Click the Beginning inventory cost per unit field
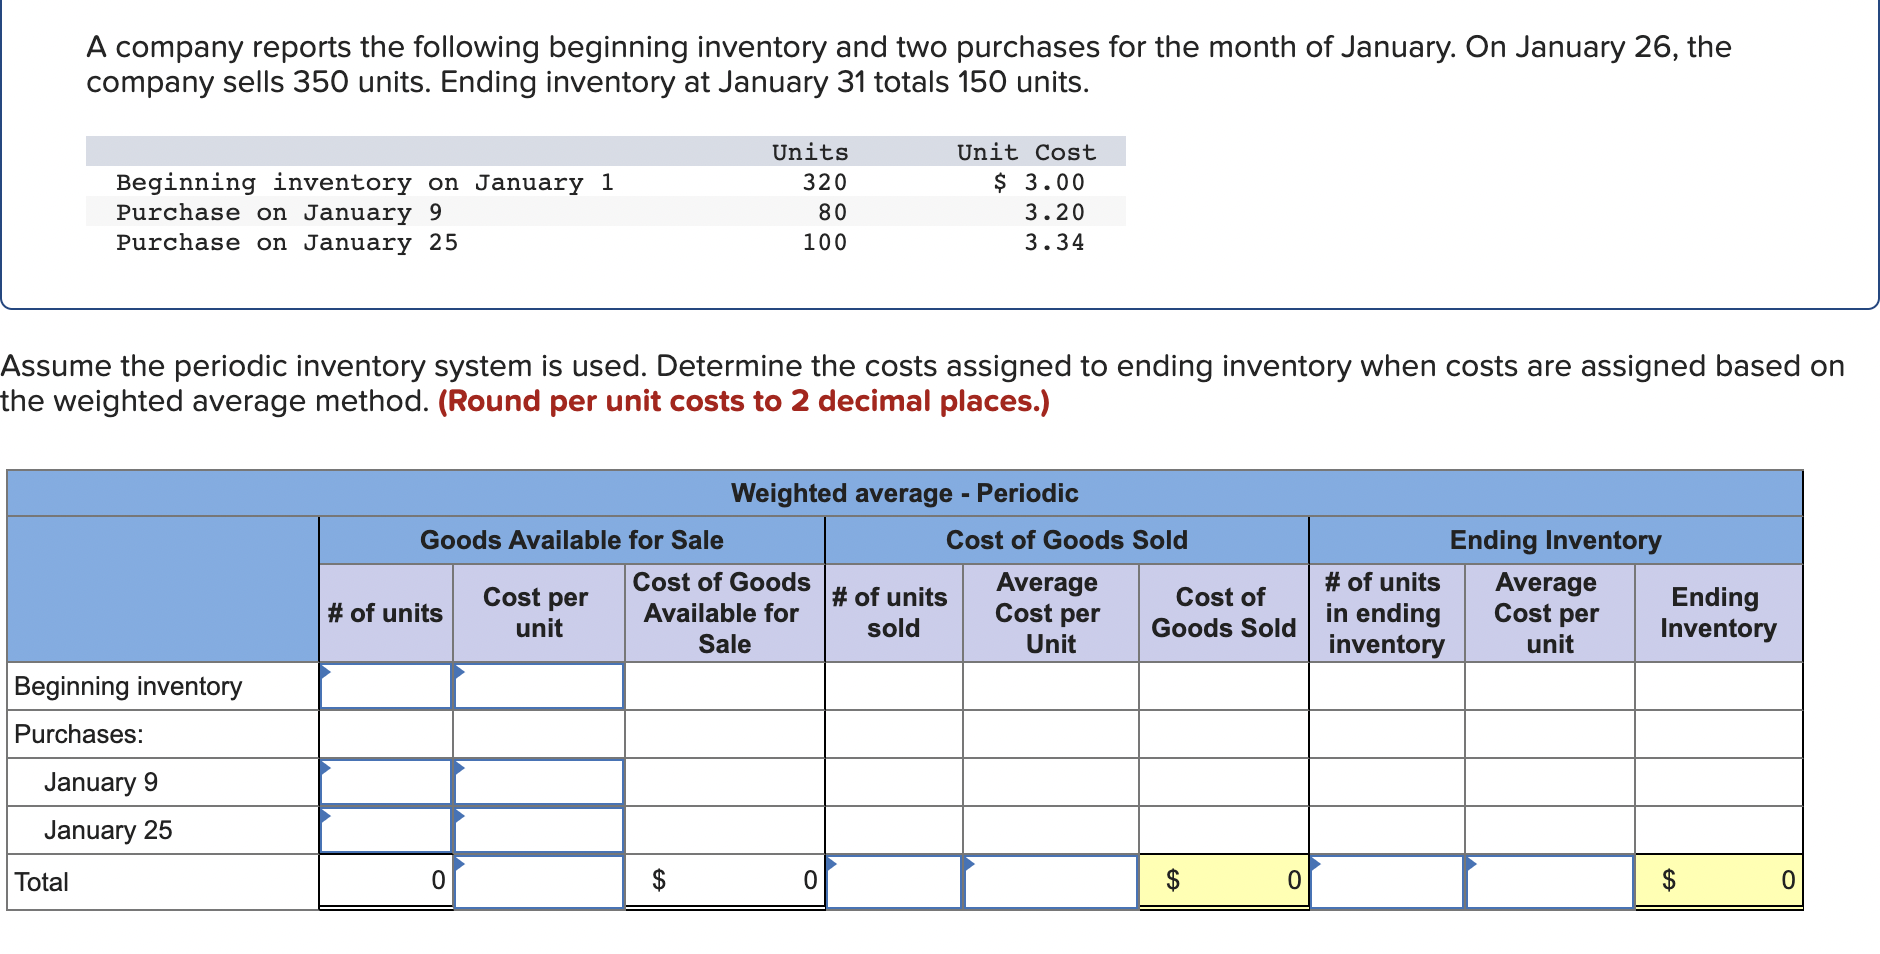 (x=538, y=686)
